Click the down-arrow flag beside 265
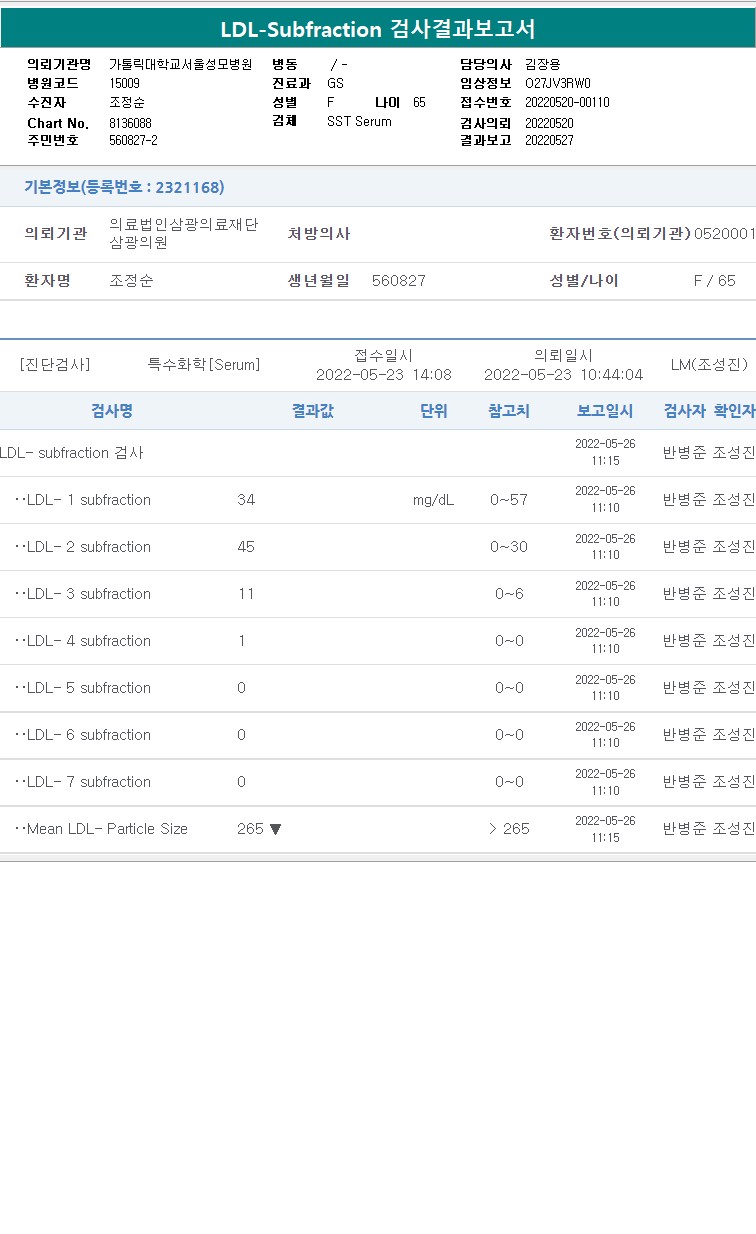Screen dimensions: 756x1234 coord(276,829)
